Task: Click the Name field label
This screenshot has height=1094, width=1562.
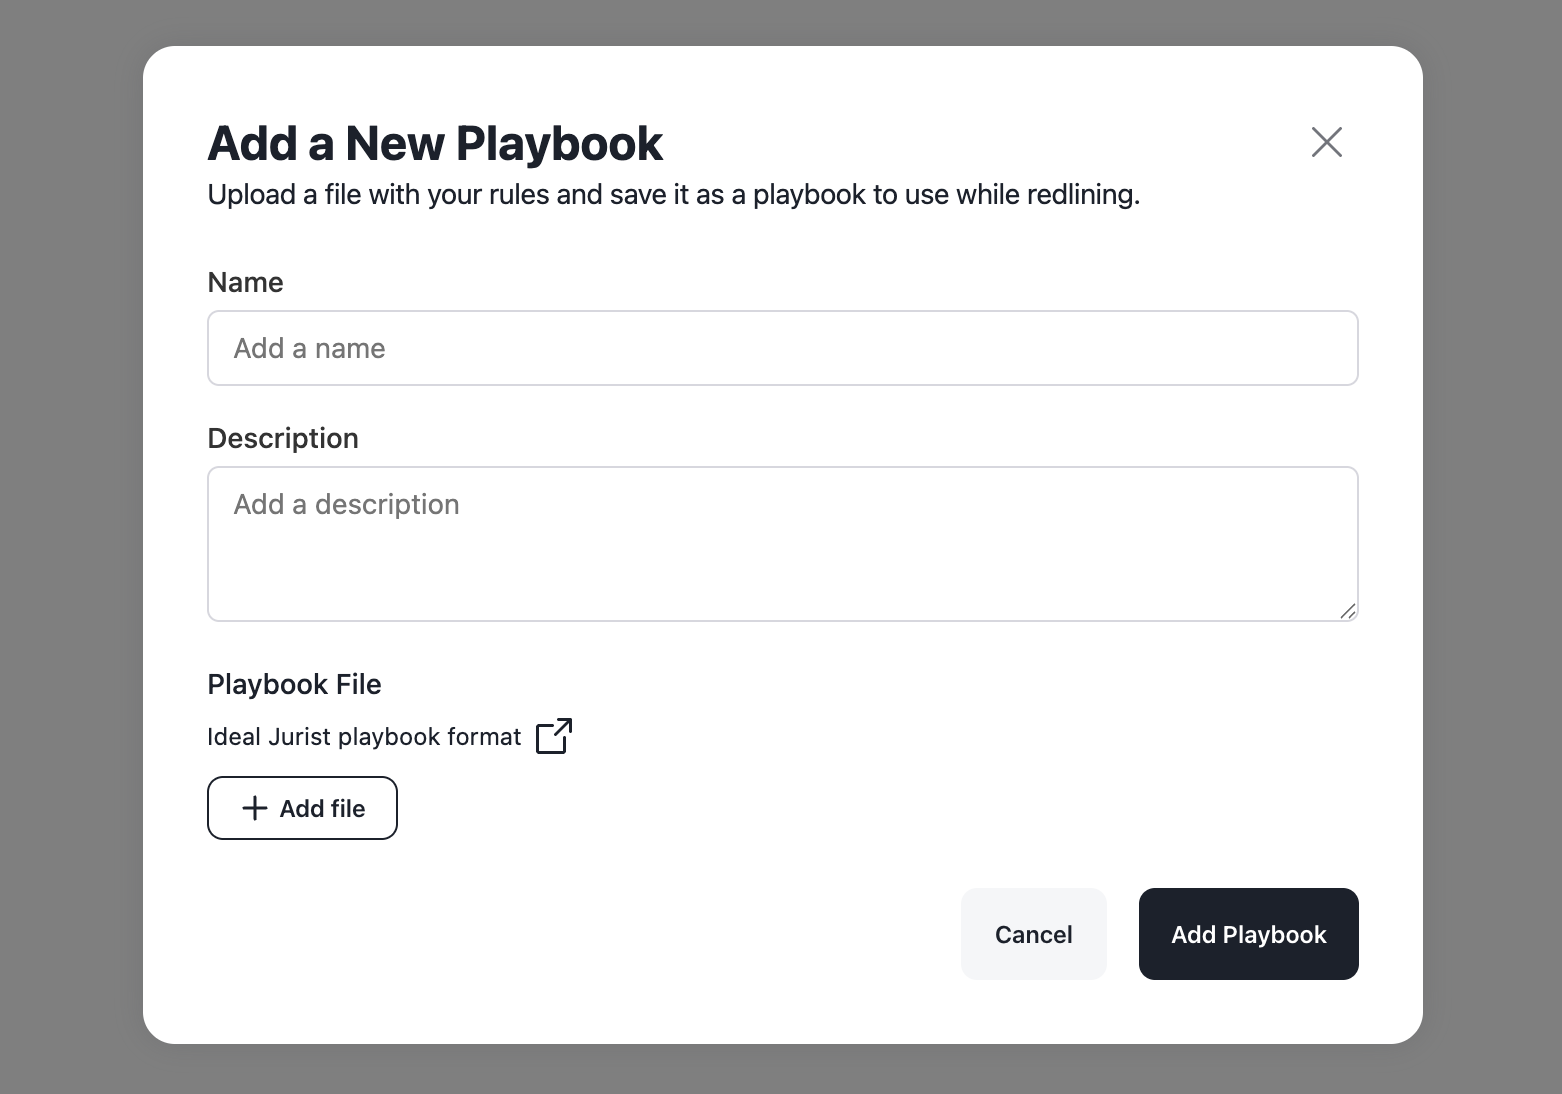Action: [x=245, y=282]
